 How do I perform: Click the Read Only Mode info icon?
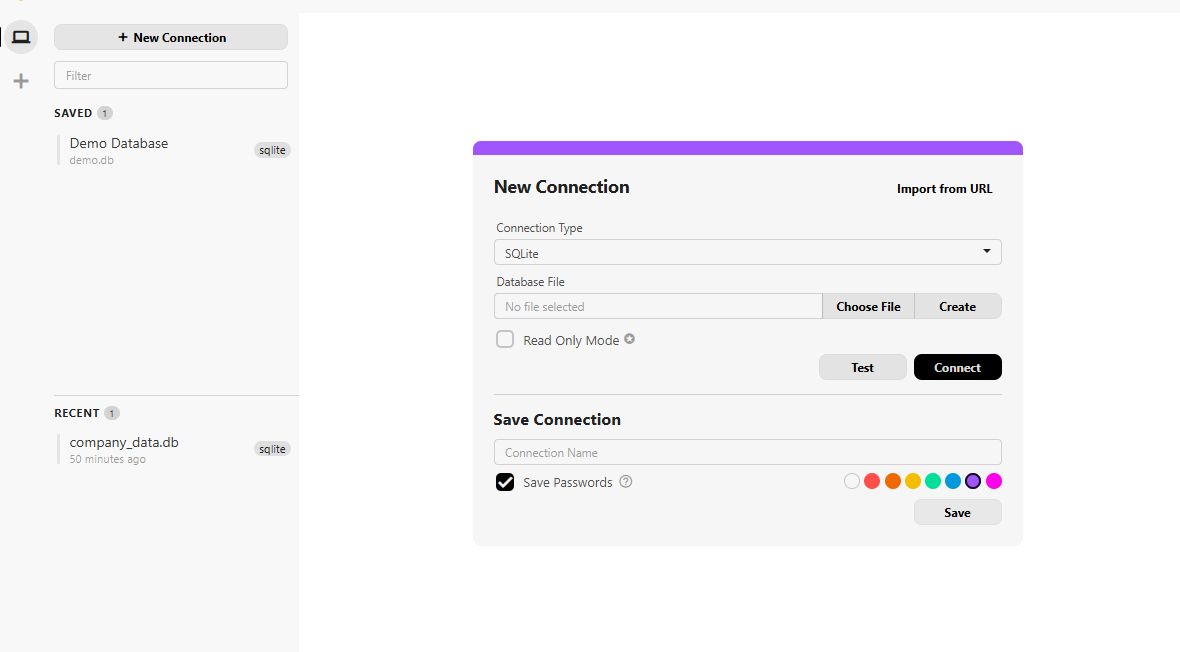coord(630,339)
